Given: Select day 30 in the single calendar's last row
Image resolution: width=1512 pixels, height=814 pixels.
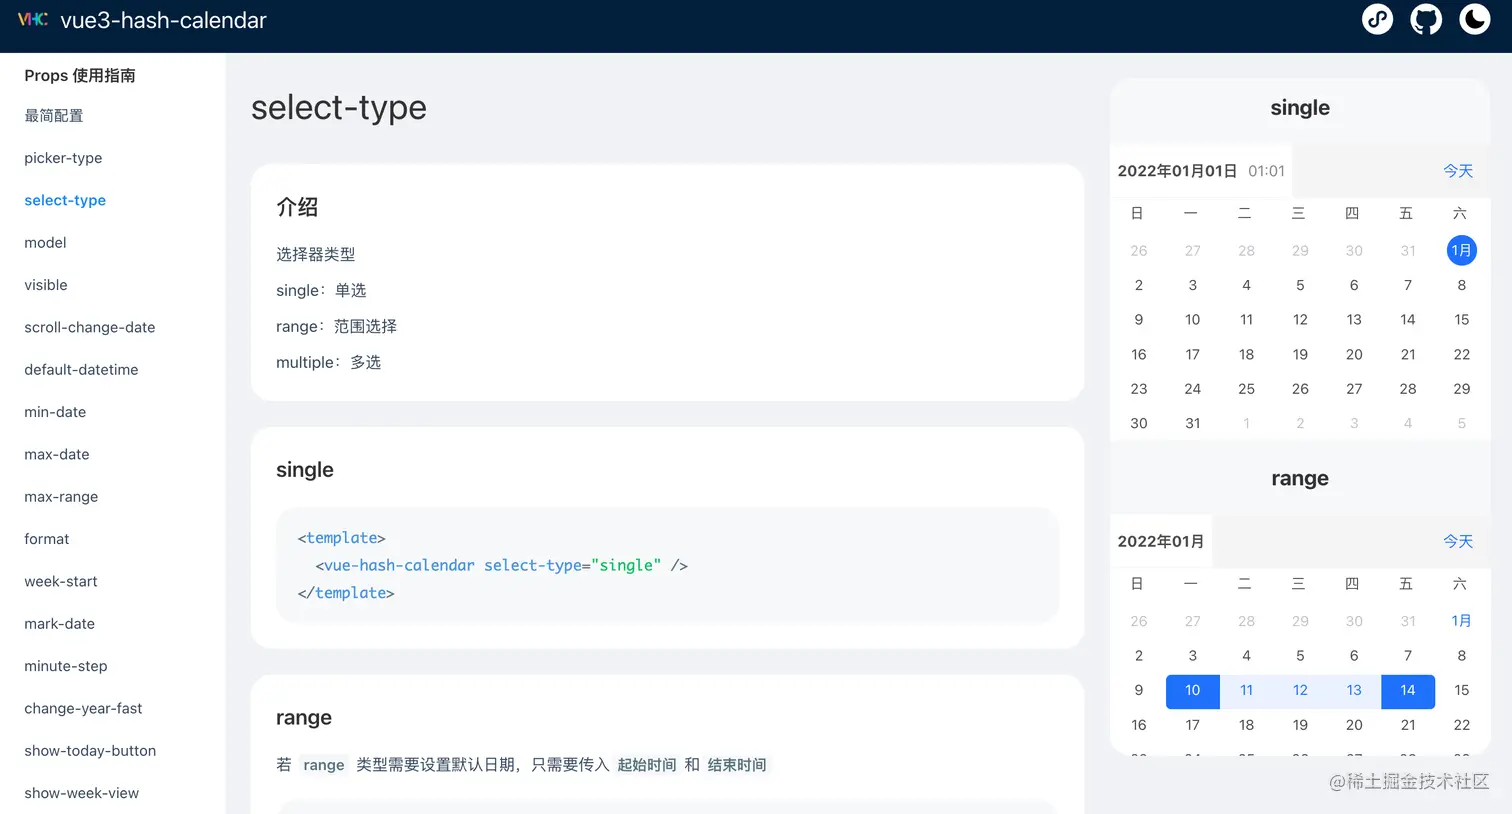Looking at the screenshot, I should pyautogui.click(x=1138, y=423).
